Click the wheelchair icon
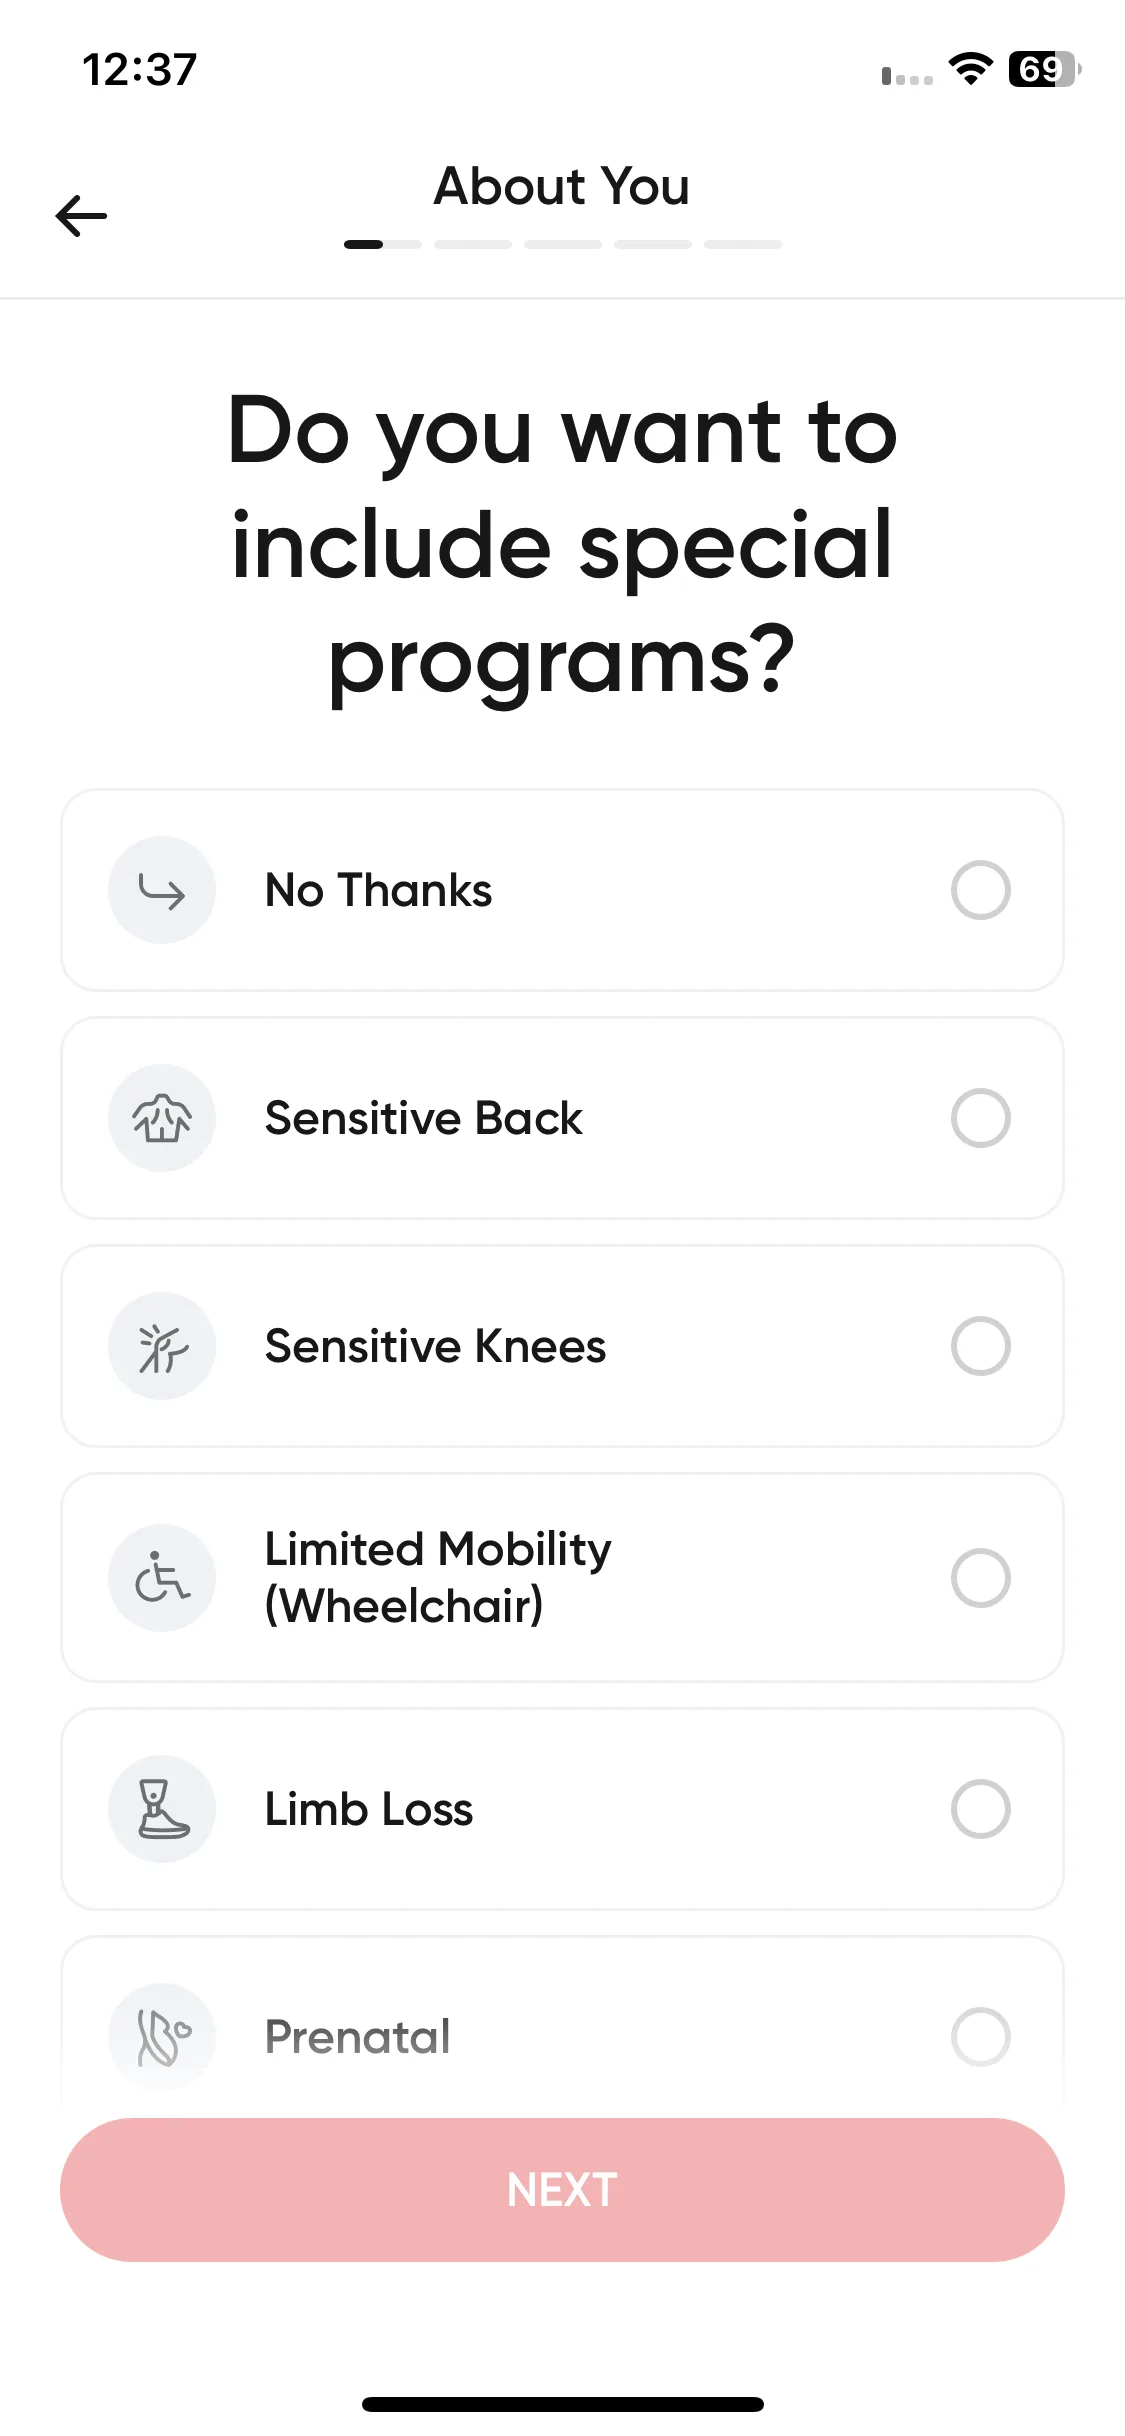Screen dimensions: 1125x2436 click(x=162, y=1578)
